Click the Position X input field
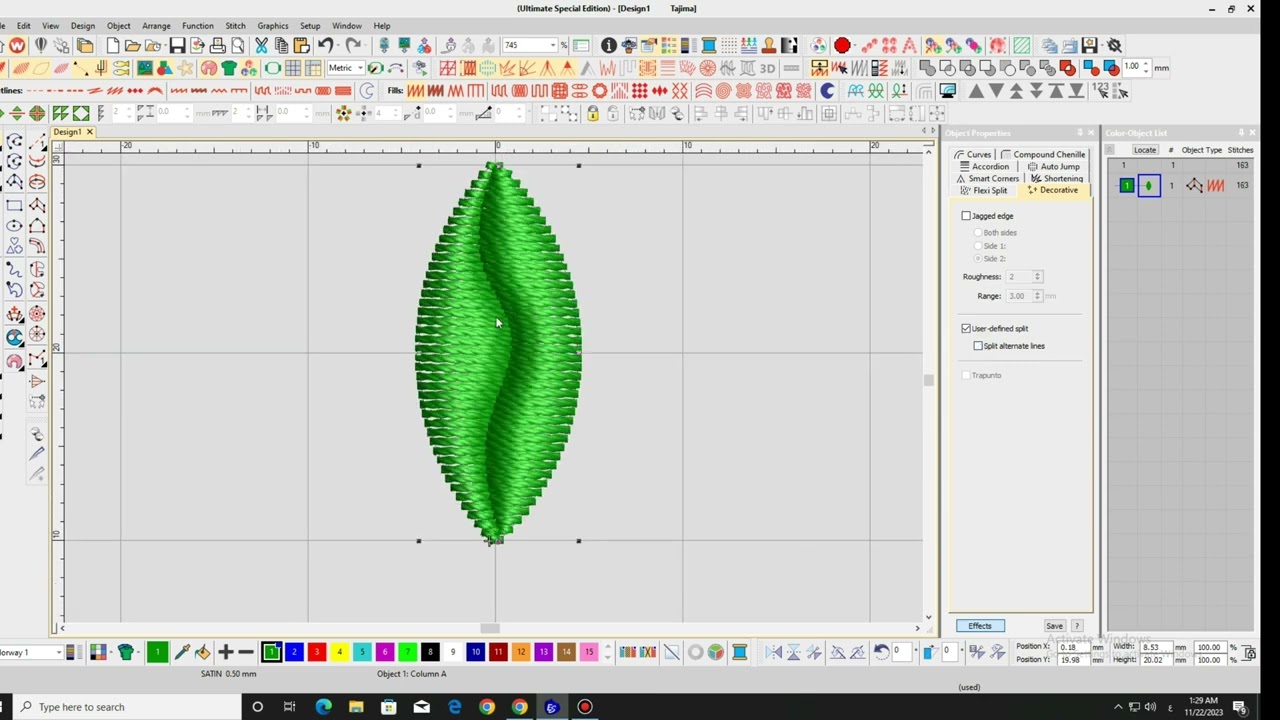This screenshot has width=1280, height=720. [1073, 647]
